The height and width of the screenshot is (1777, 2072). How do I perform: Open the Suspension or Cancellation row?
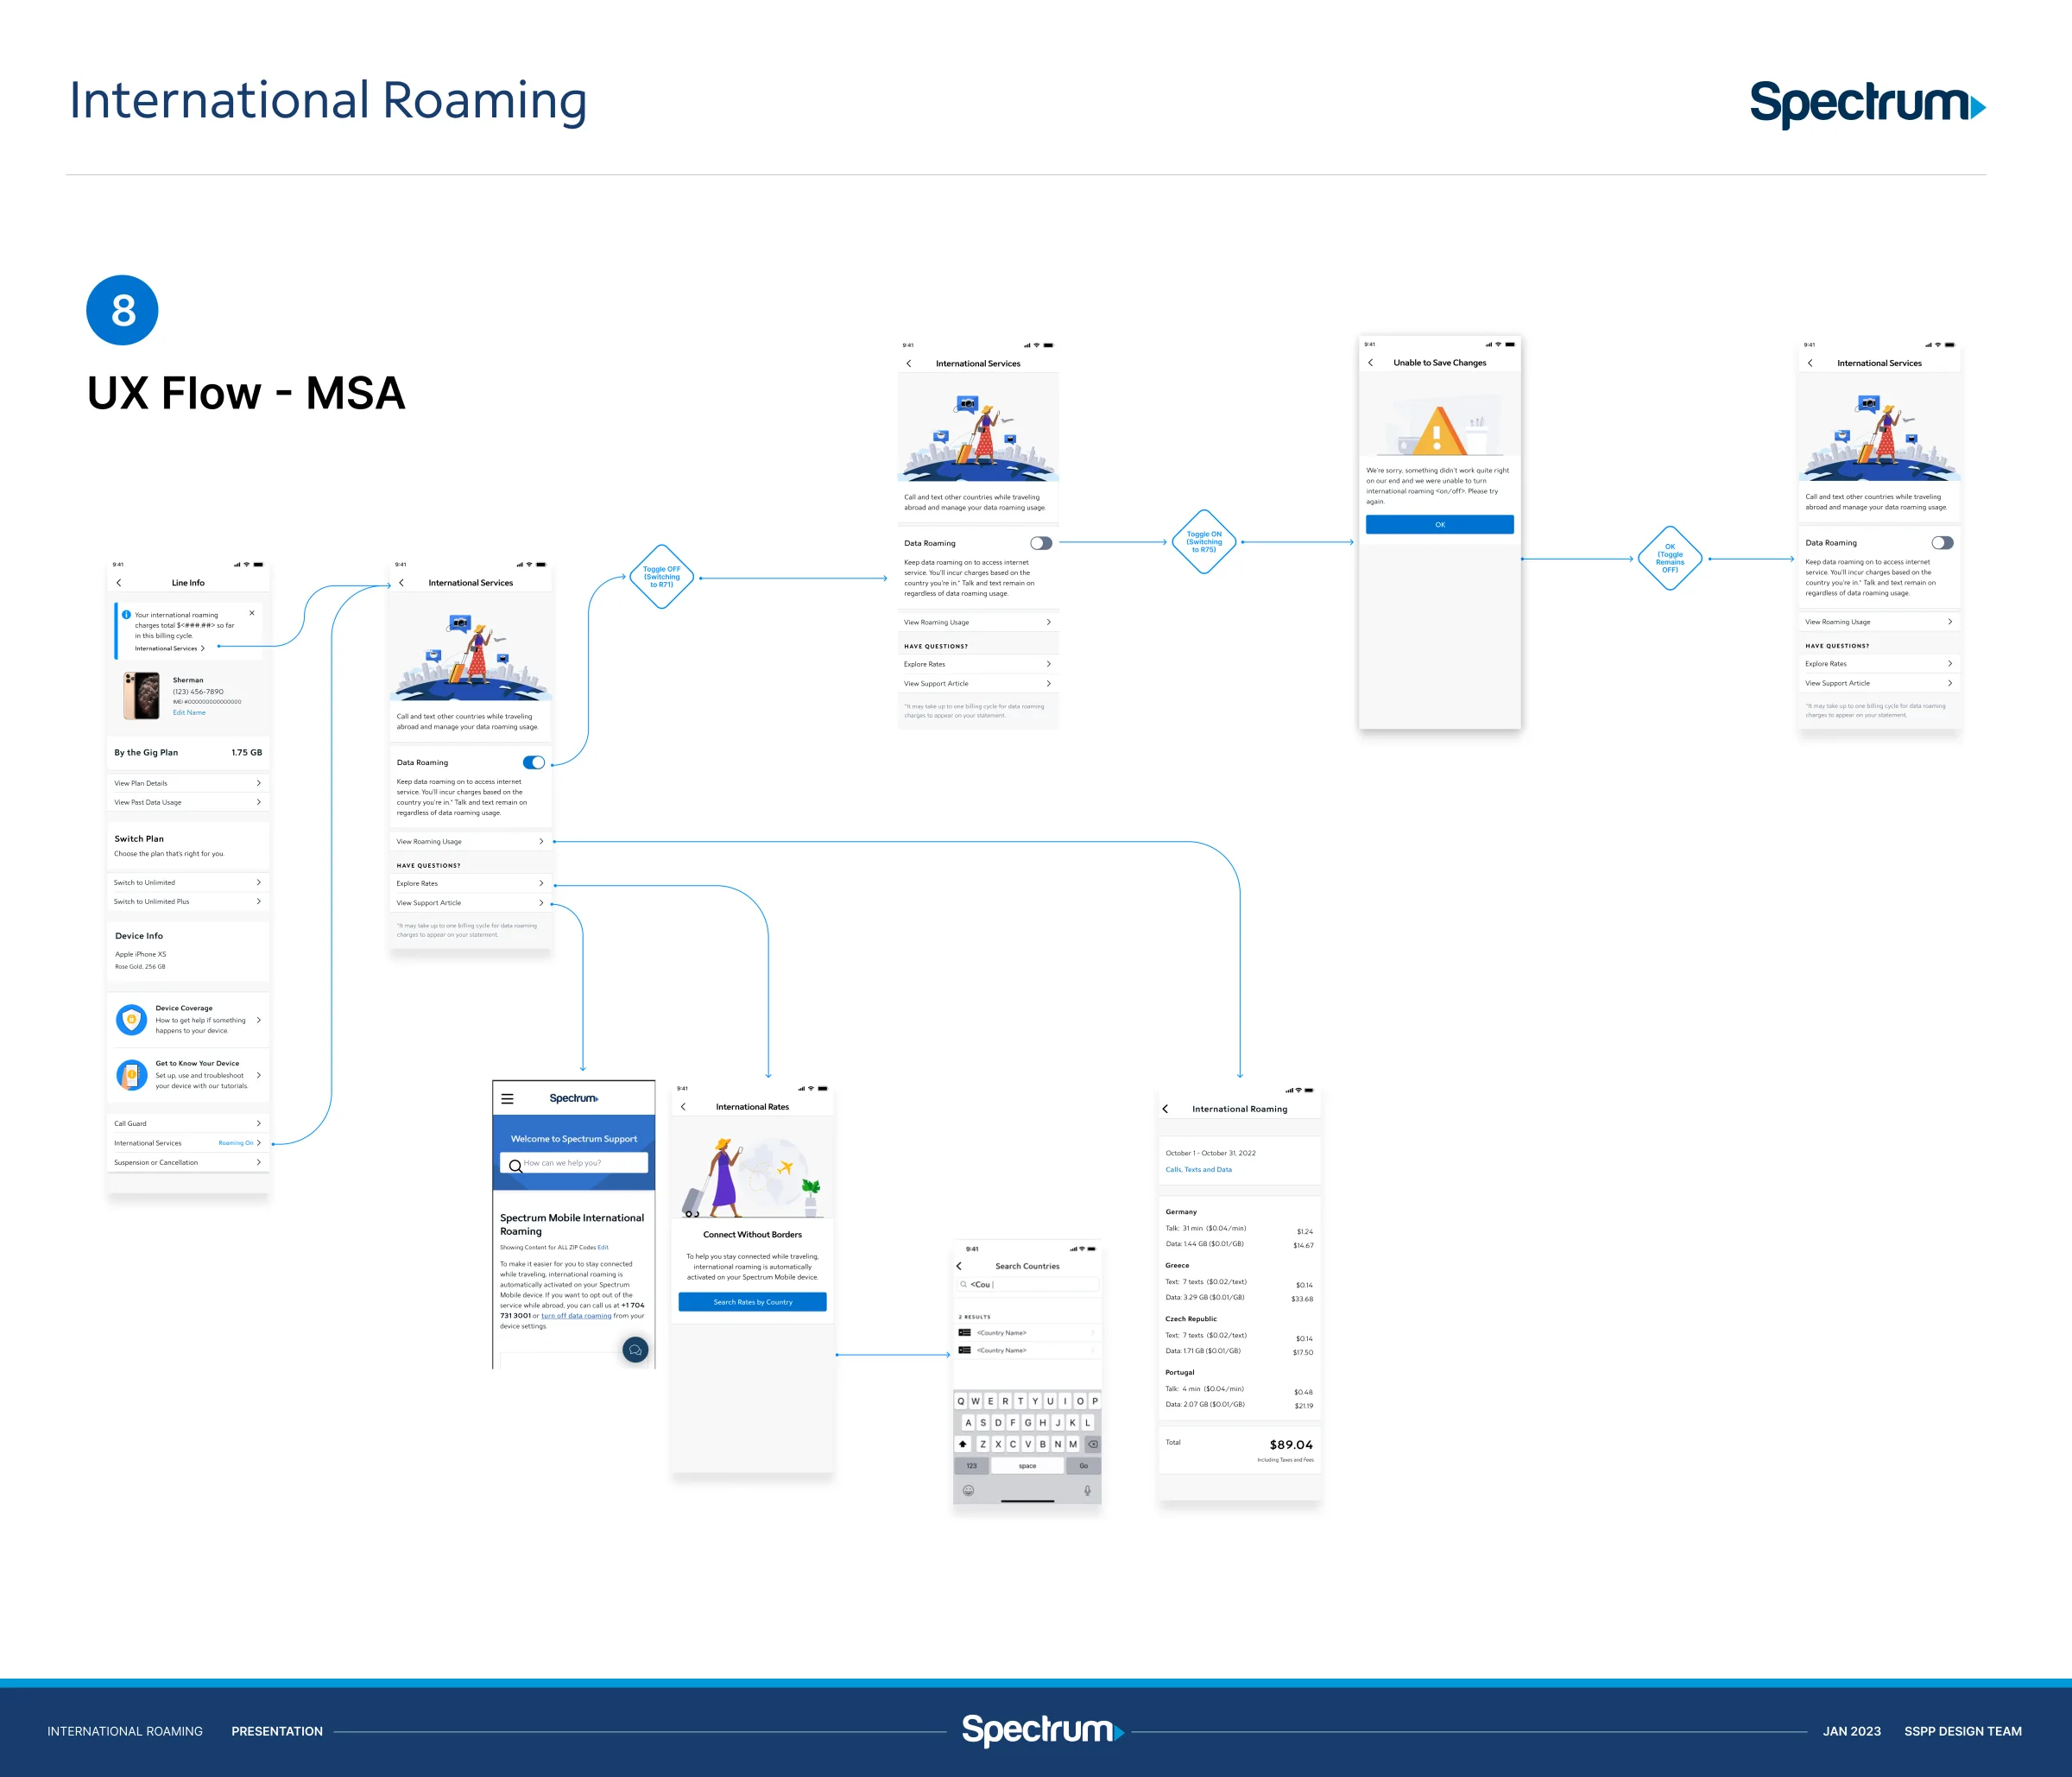click(187, 1162)
